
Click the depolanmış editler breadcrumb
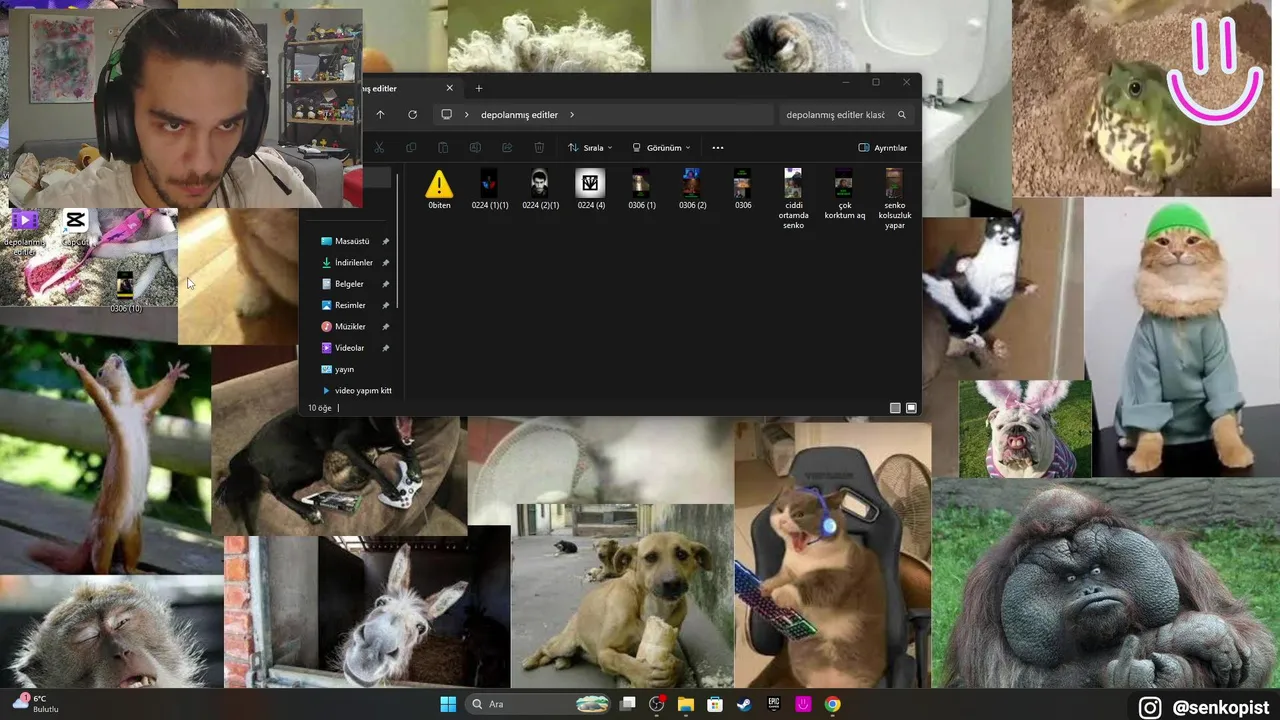[519, 115]
